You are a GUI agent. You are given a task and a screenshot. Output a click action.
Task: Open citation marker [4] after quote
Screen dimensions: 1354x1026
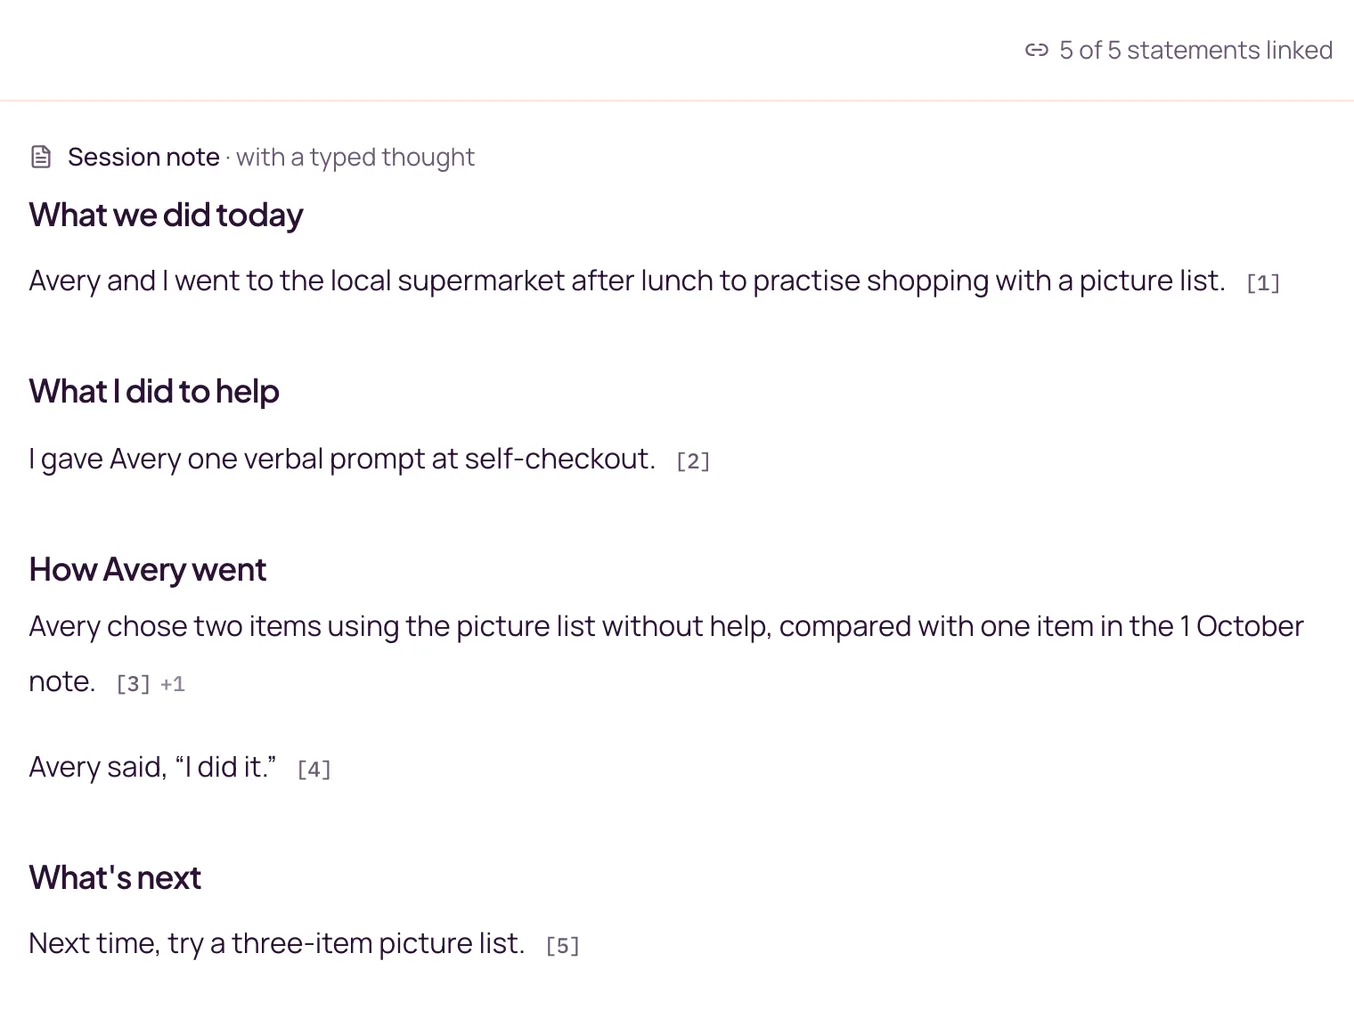pyautogui.click(x=314, y=769)
